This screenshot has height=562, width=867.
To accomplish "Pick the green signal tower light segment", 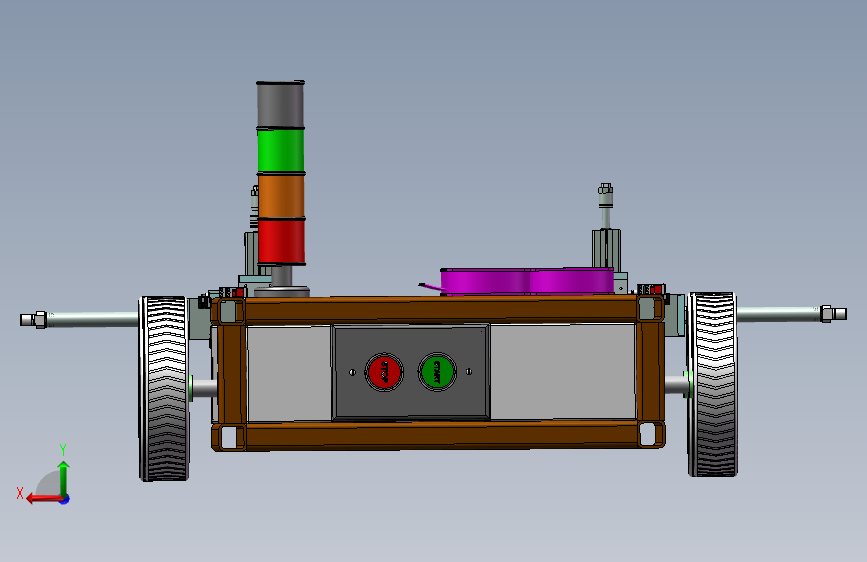I will click(x=281, y=150).
